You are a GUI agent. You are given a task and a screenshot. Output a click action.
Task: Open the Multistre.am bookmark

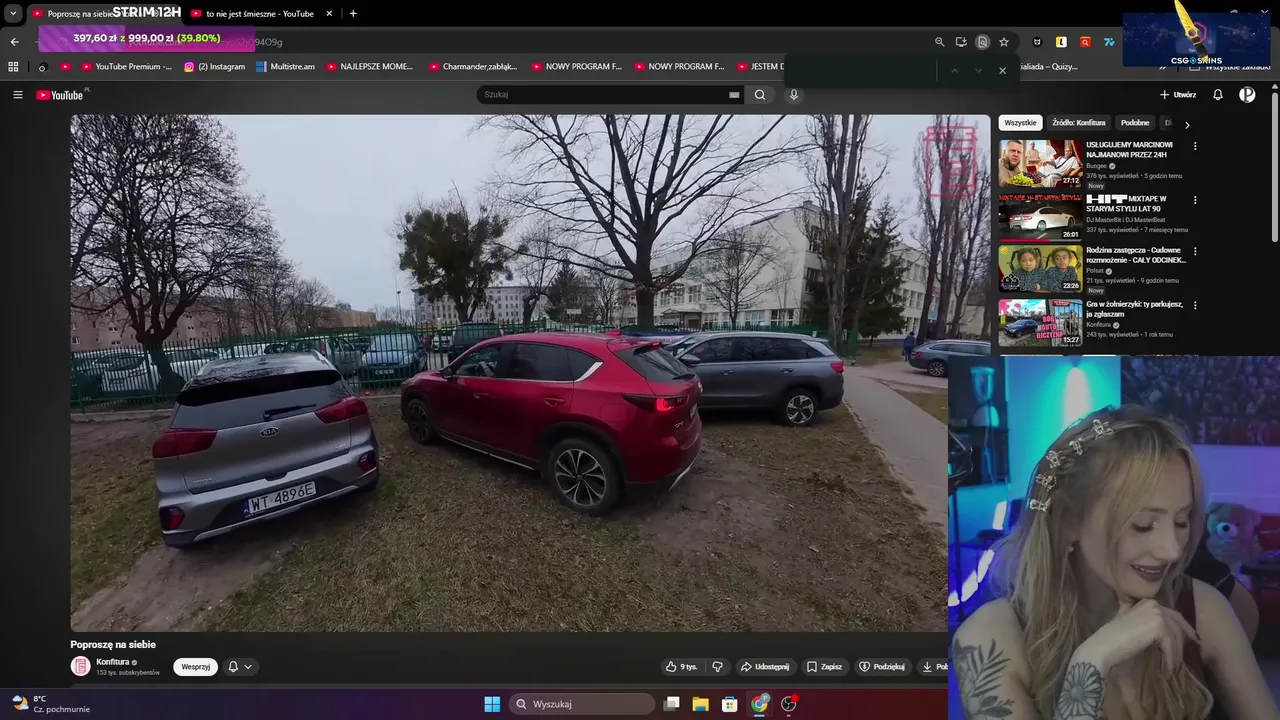pyautogui.click(x=285, y=67)
